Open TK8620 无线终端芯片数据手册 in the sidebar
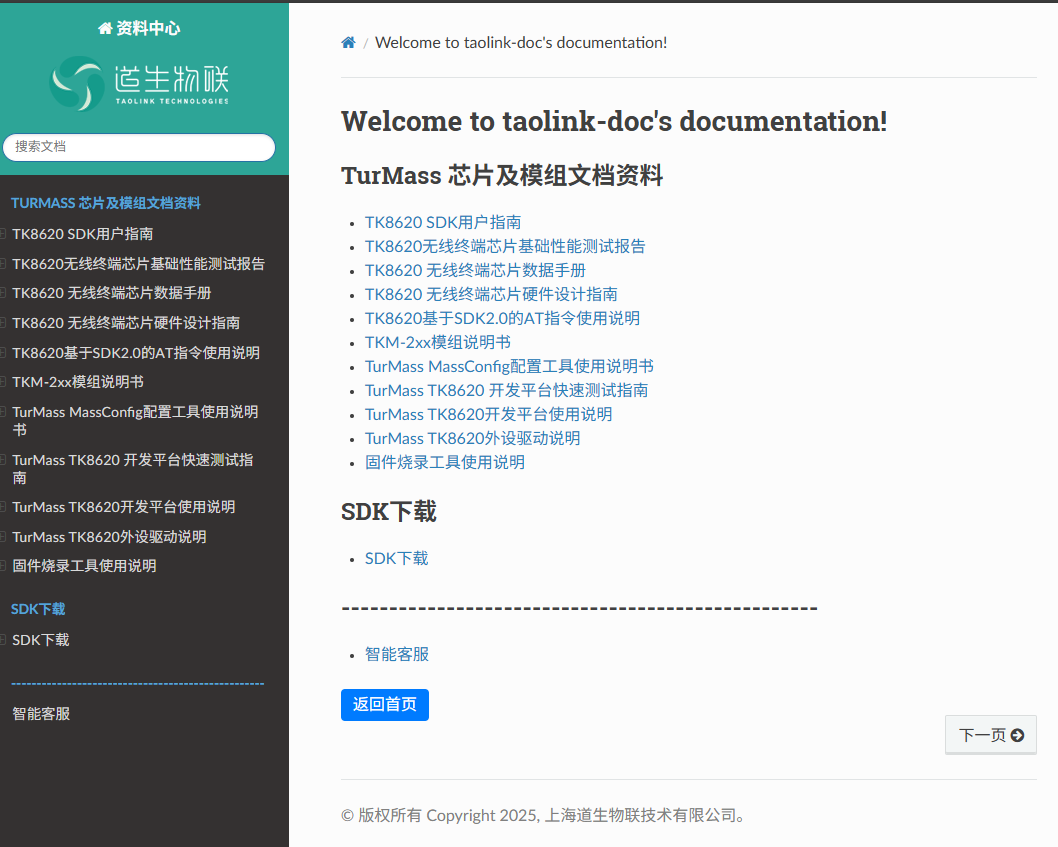Viewport: 1058px width, 847px height. tap(111, 293)
